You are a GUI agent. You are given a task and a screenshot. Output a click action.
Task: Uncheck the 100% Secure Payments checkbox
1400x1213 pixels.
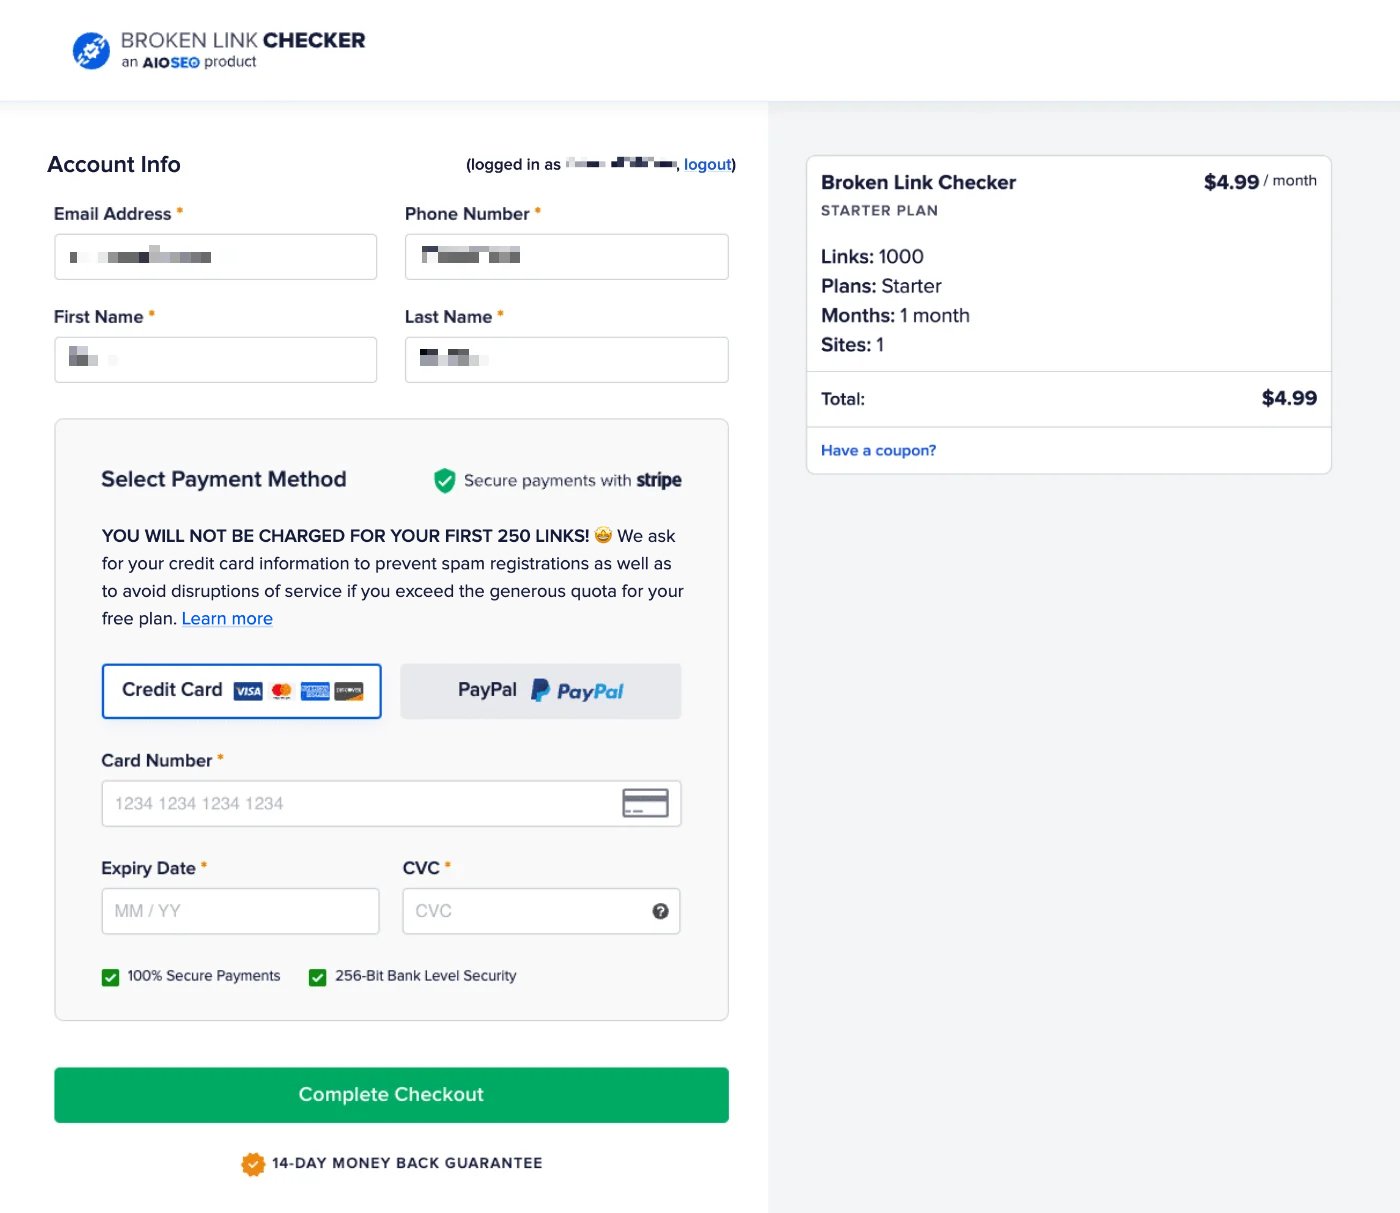(110, 977)
